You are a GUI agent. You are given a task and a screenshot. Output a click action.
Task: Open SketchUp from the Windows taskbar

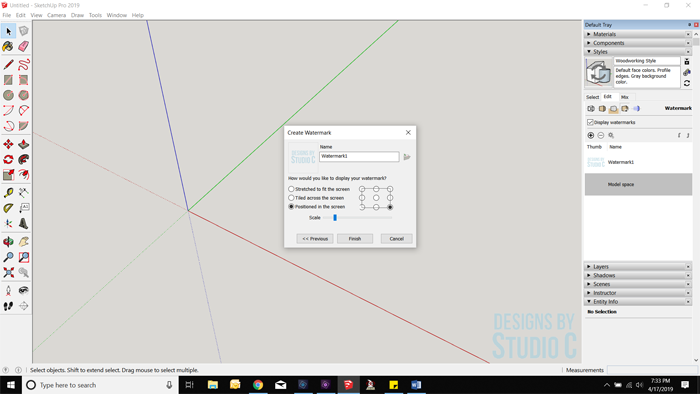tap(348, 385)
